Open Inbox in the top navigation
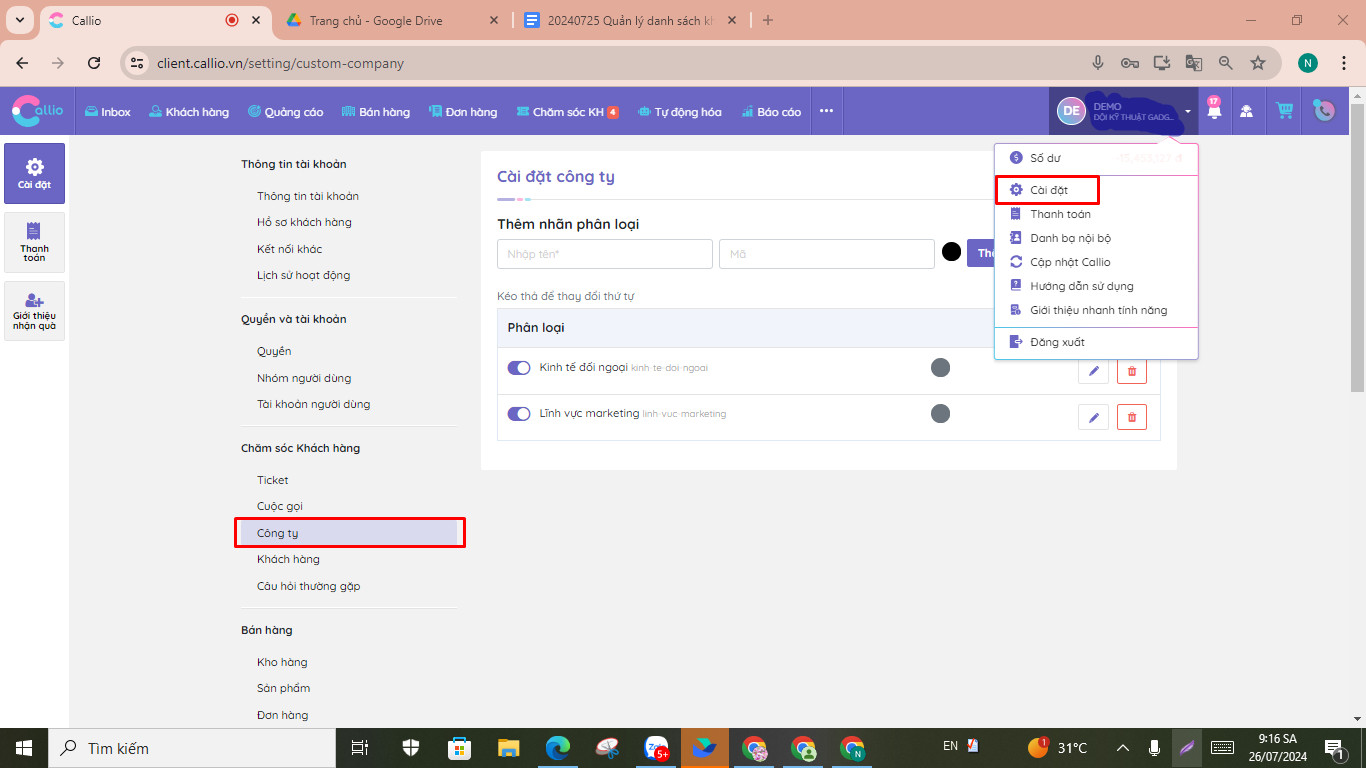Image resolution: width=1366 pixels, height=768 pixels. [x=108, y=112]
